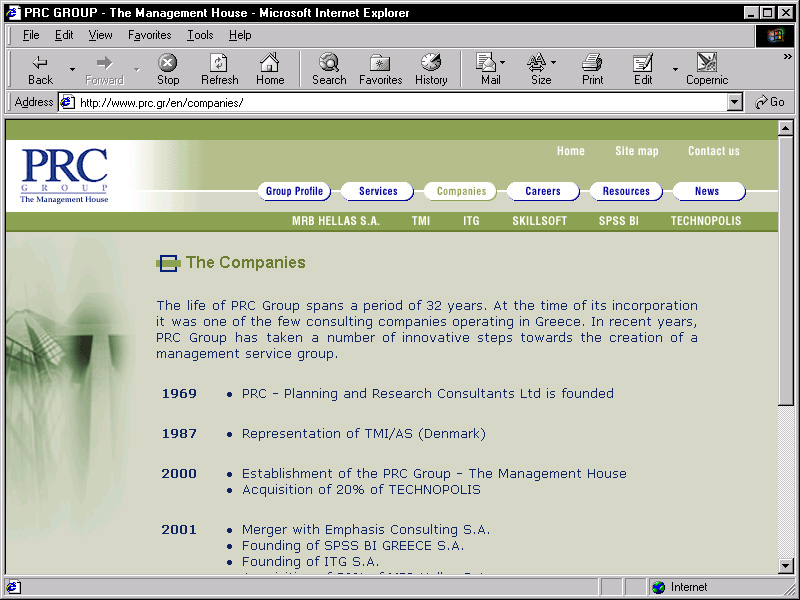The width and height of the screenshot is (800, 600).
Task: Open the News section
Action: [x=707, y=191]
